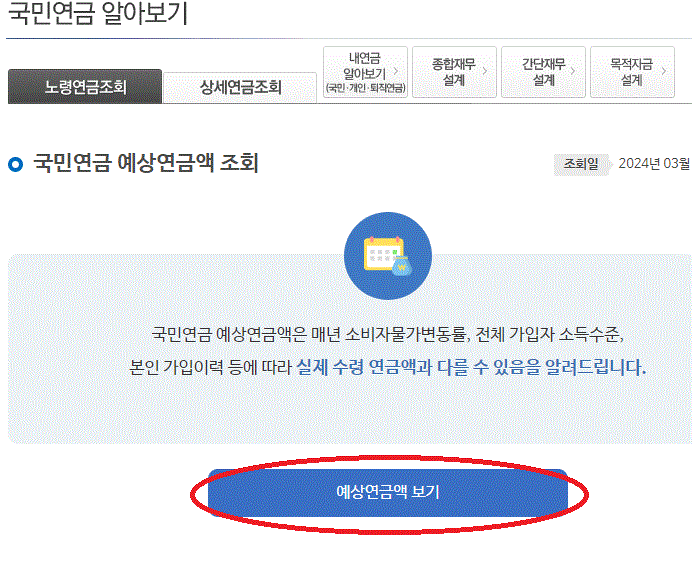
Task: Click the 예상연금액 보기 button
Action: coord(387,493)
